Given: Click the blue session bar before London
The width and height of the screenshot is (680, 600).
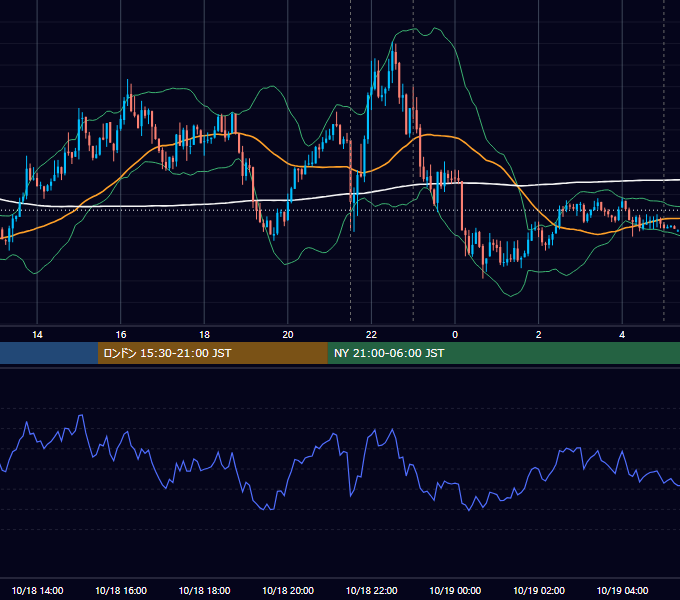Looking at the screenshot, I should click(x=49, y=353).
